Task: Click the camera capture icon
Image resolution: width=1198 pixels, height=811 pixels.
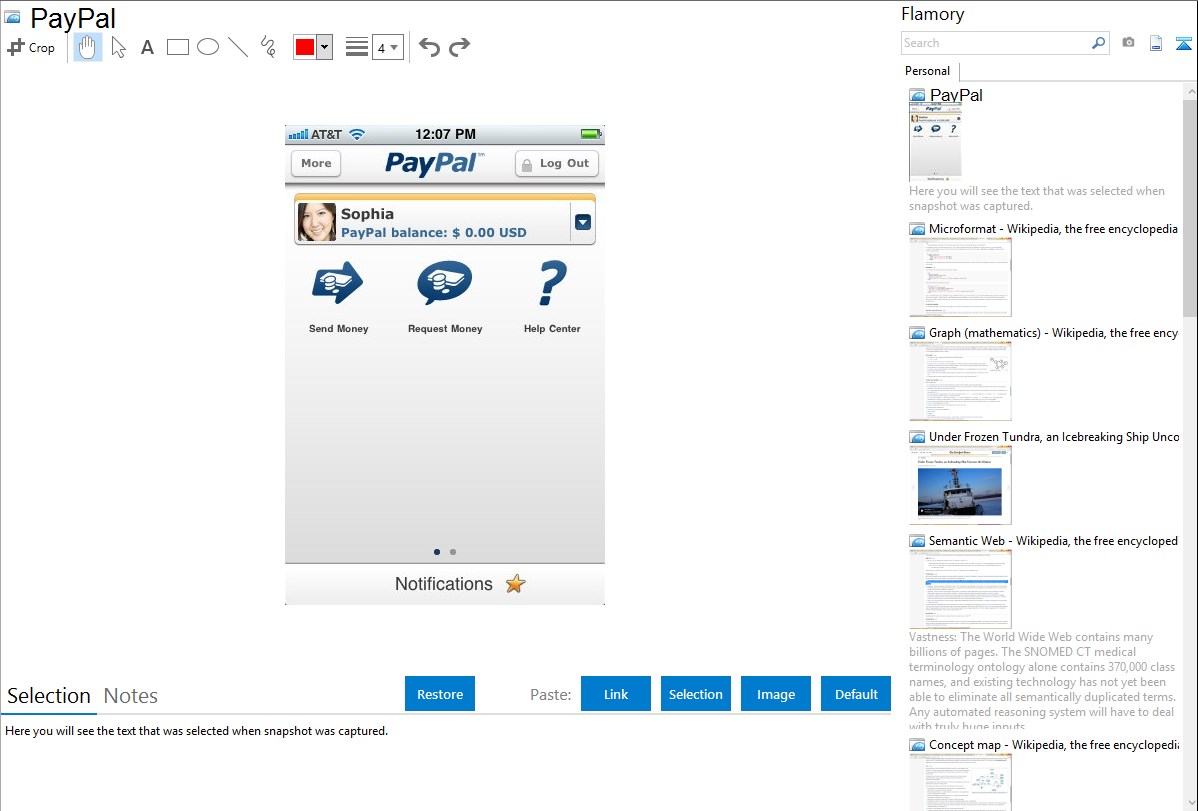Action: (1128, 43)
